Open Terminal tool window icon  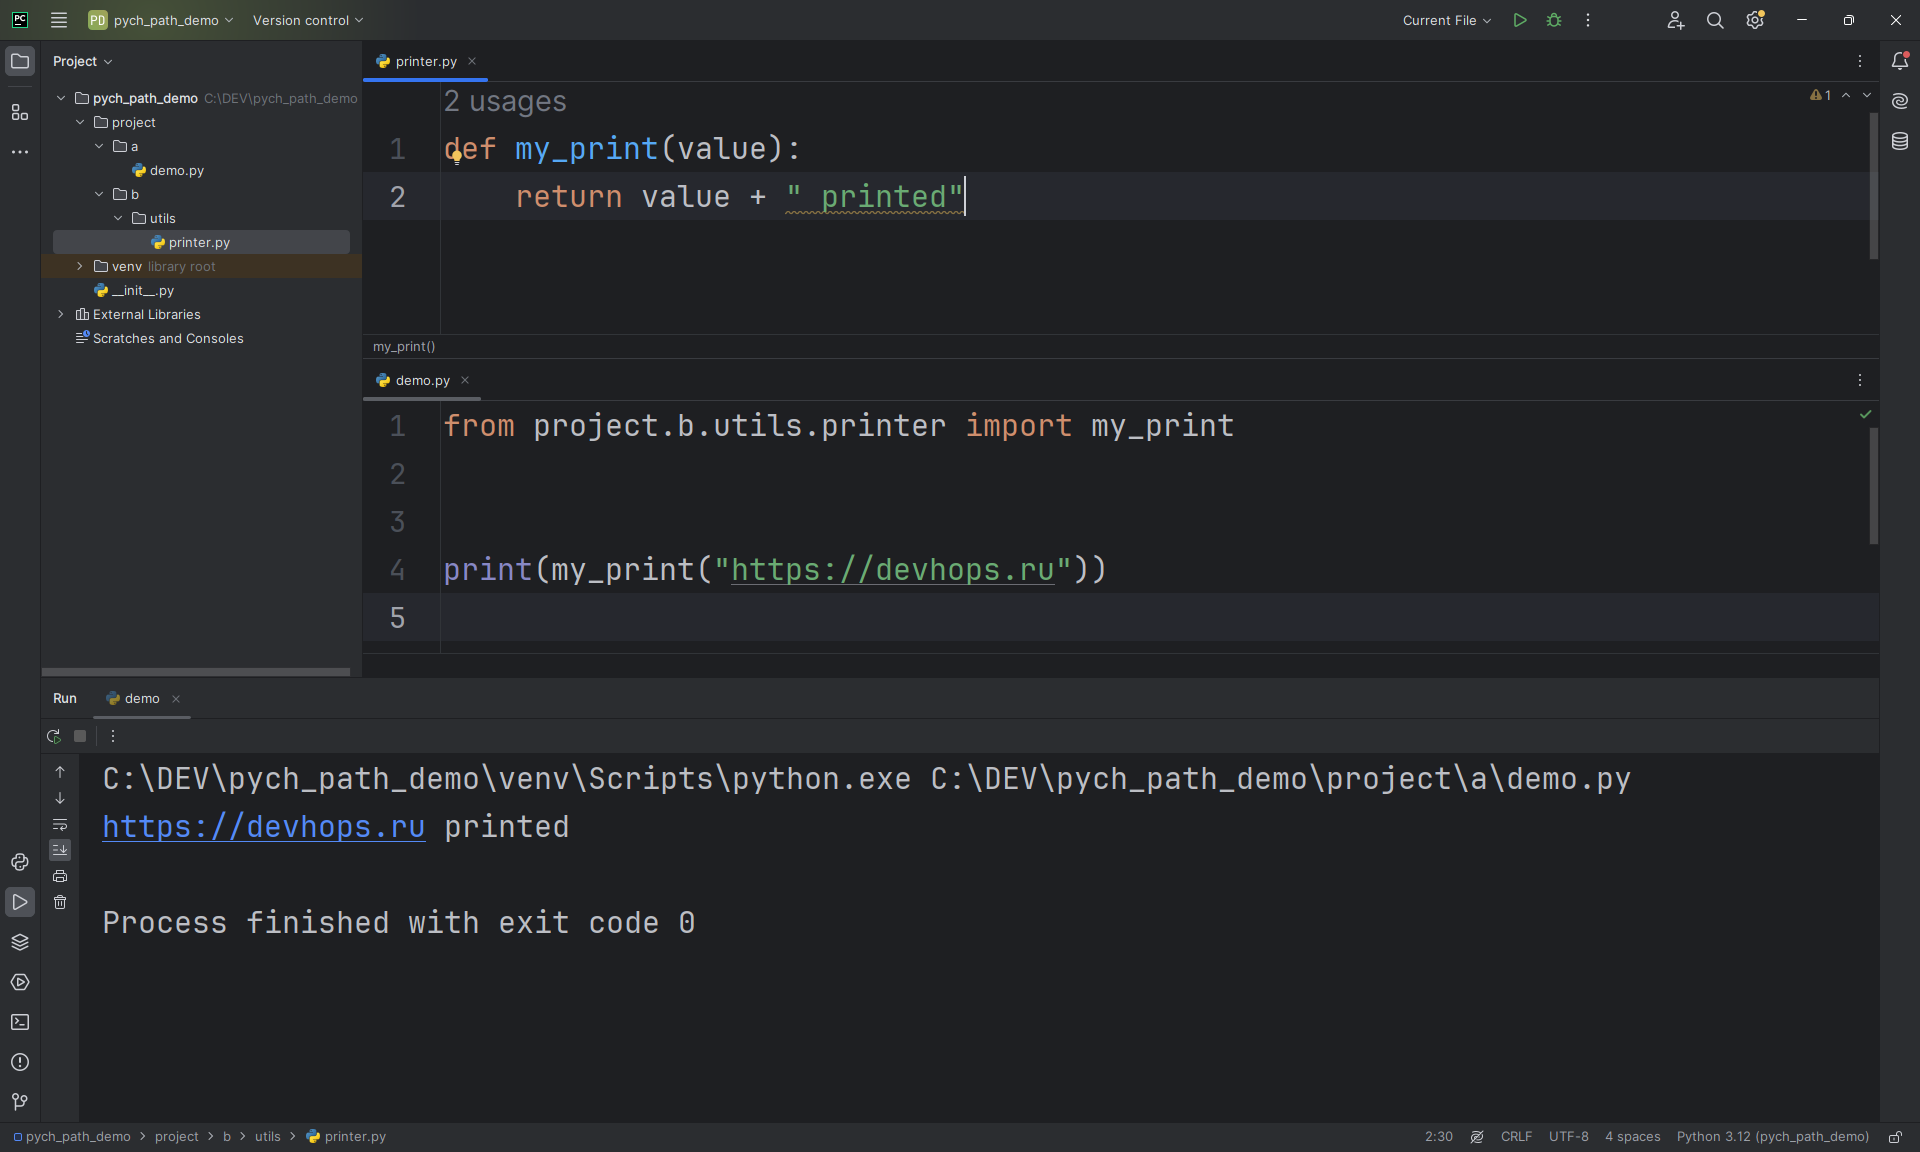[x=20, y=1022]
